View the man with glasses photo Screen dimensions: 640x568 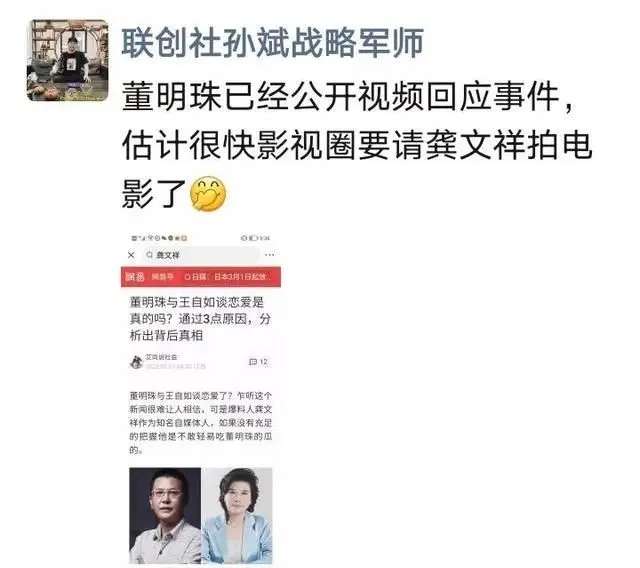click(x=165, y=516)
